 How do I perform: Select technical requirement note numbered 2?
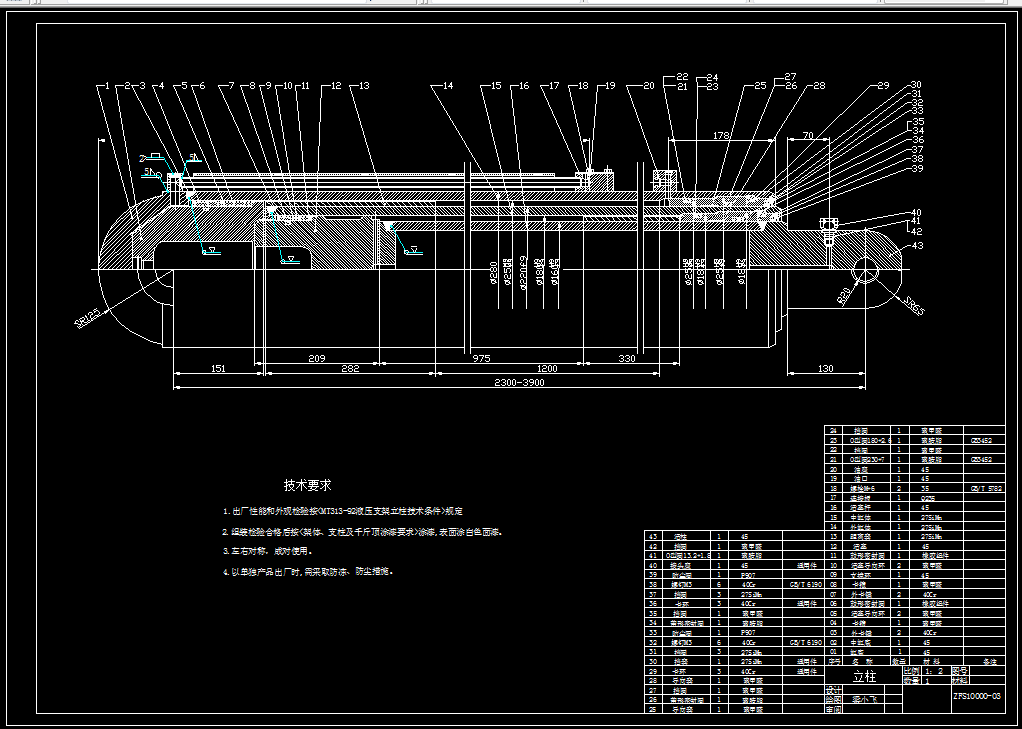tap(362, 532)
